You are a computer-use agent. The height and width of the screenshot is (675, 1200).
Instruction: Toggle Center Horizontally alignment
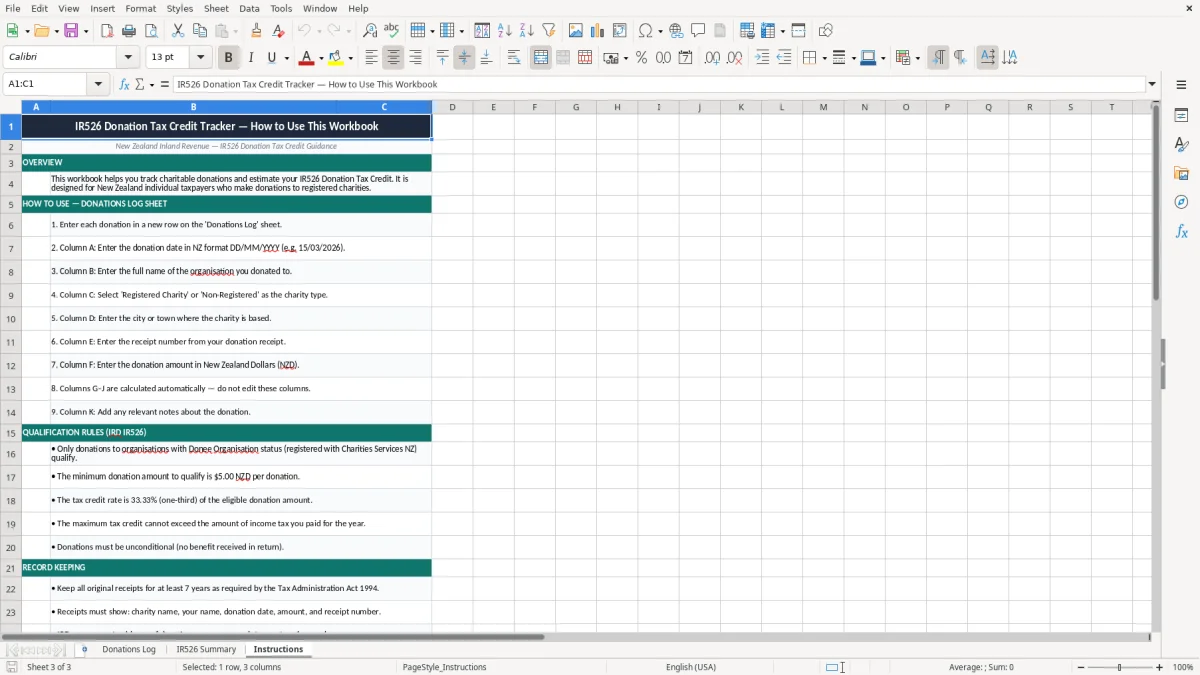tap(393, 58)
